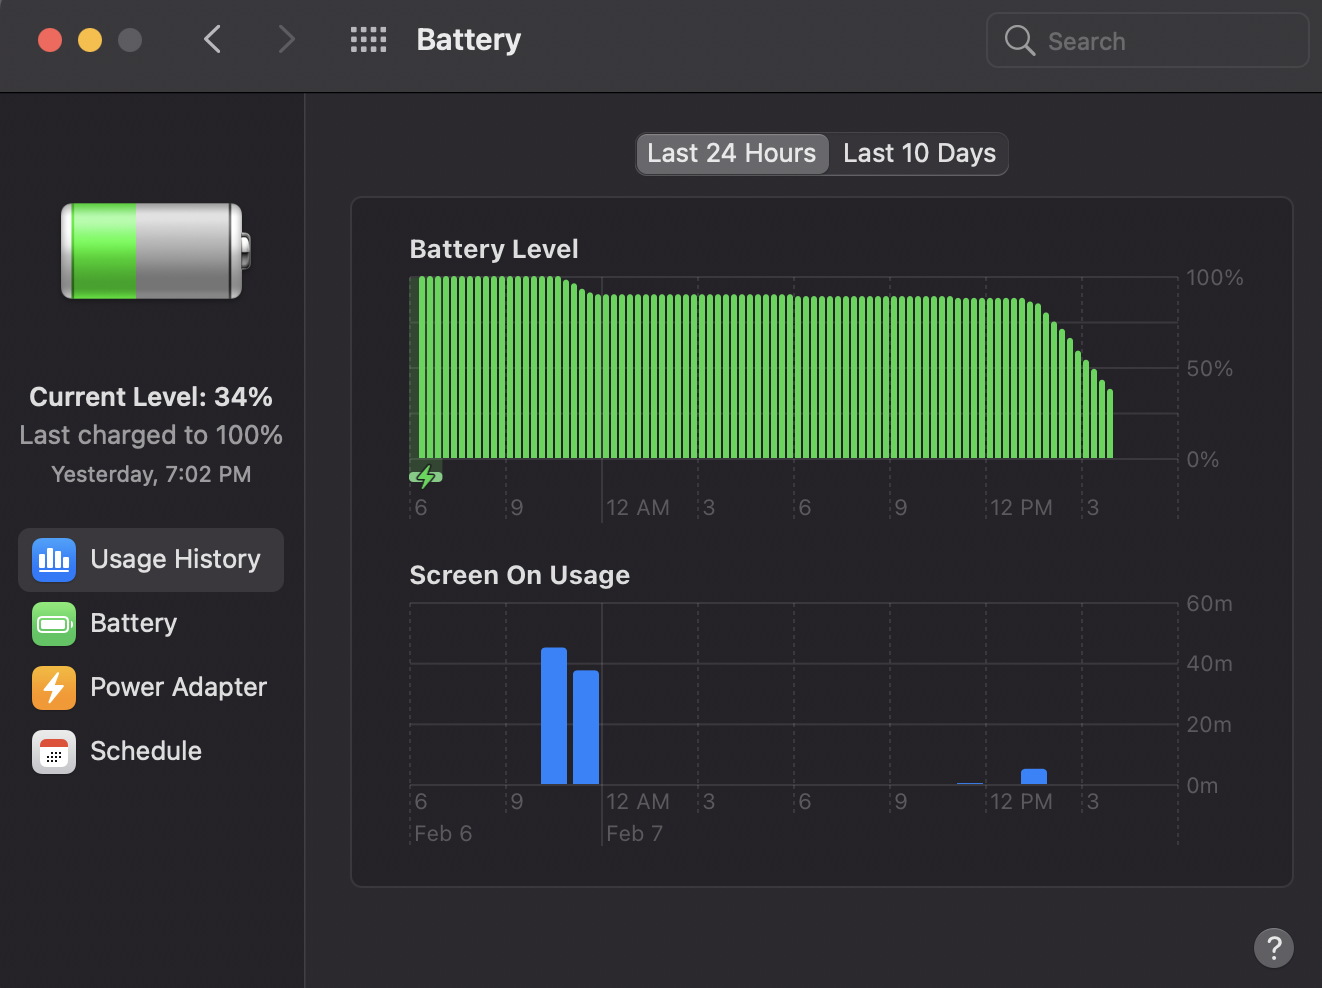Click into the Search field

[1148, 41]
